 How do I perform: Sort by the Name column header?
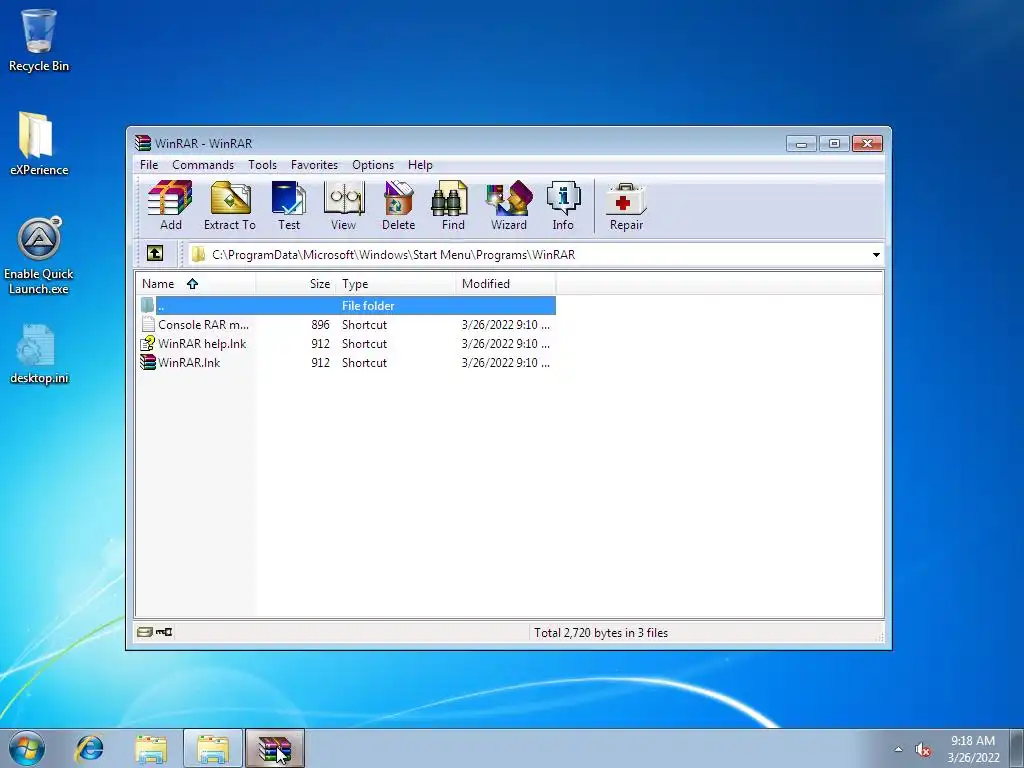coord(195,283)
